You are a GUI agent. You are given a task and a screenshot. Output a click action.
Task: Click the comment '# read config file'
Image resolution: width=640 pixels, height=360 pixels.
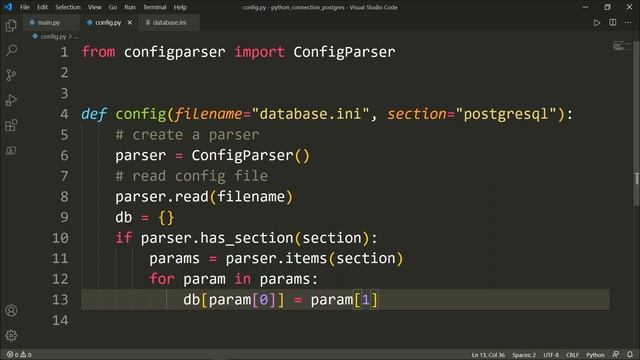pyautogui.click(x=191, y=176)
